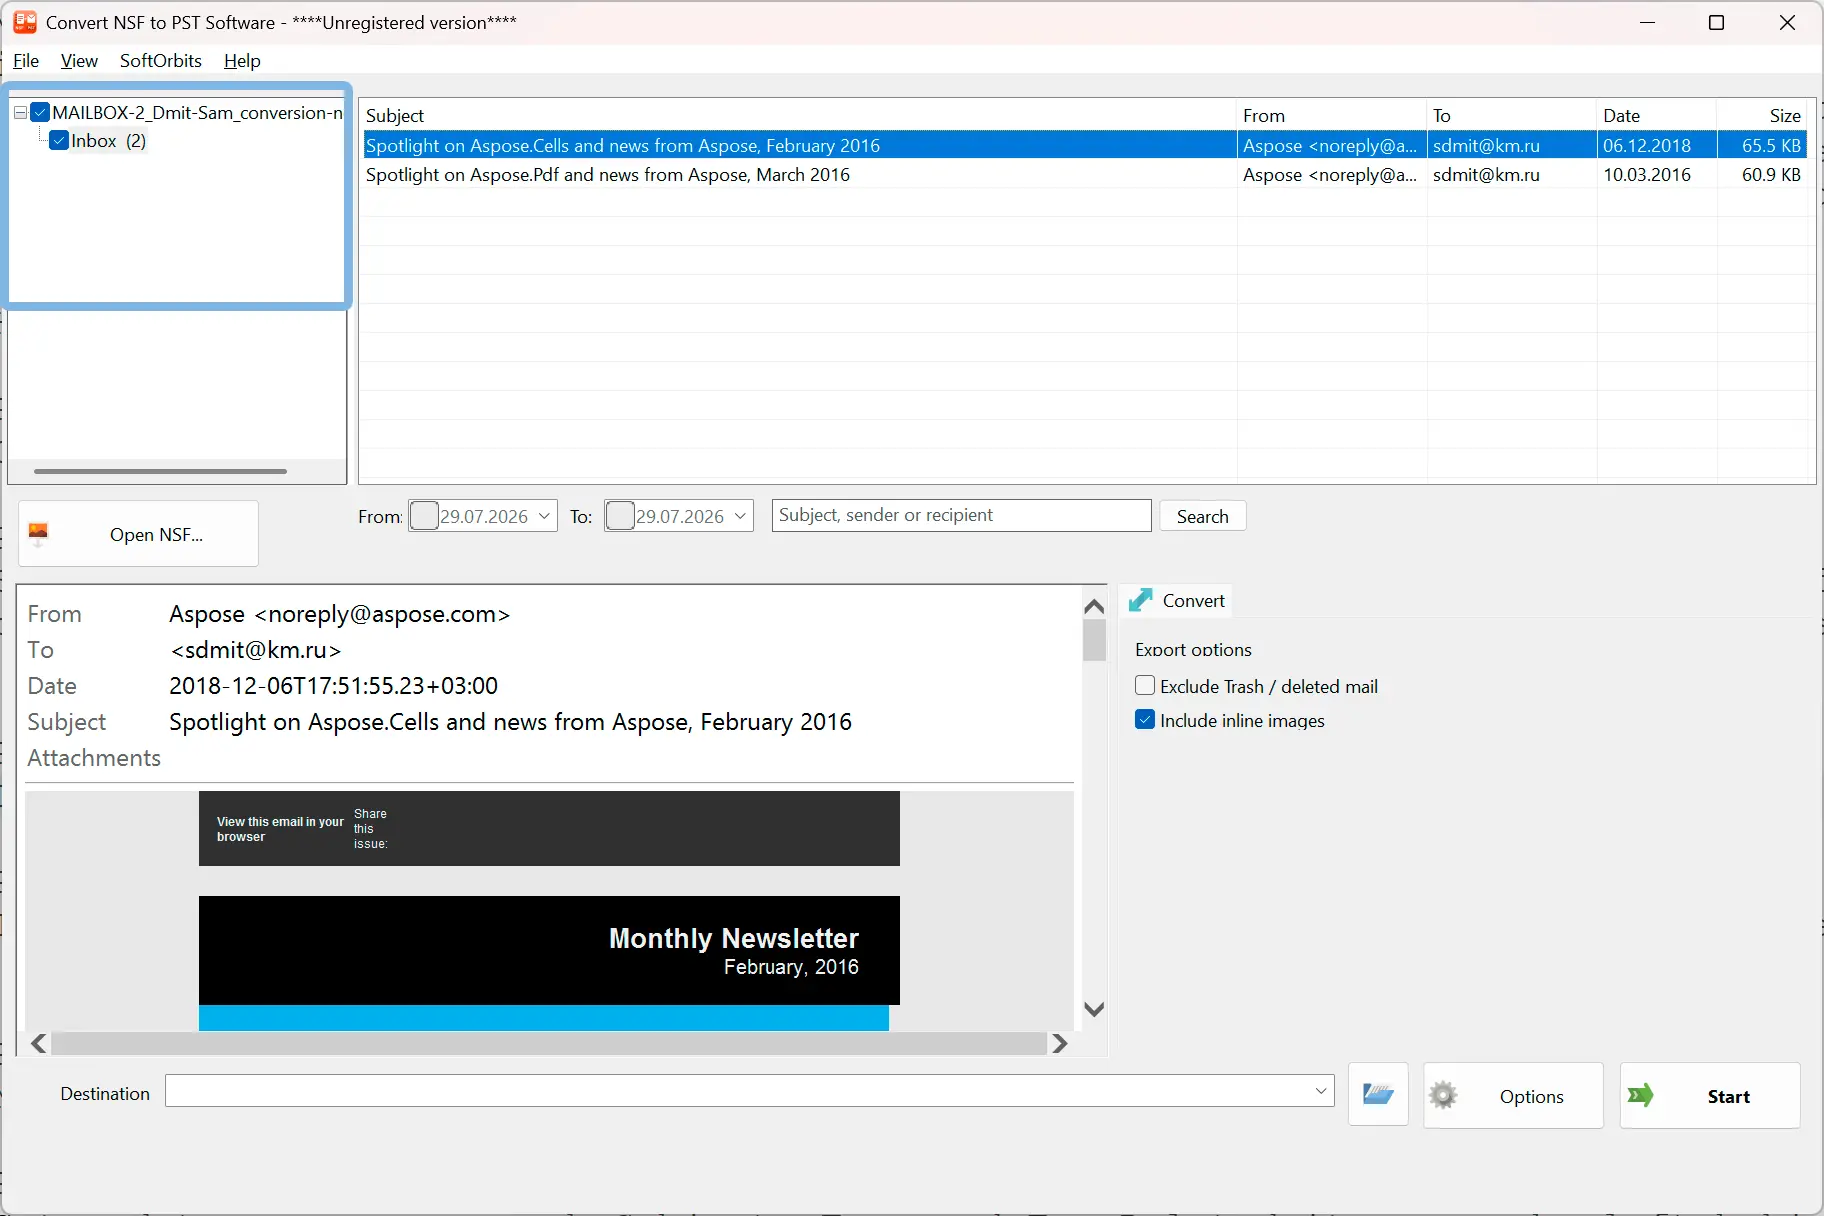
Task: Select the Convert tab
Action: 1176,600
